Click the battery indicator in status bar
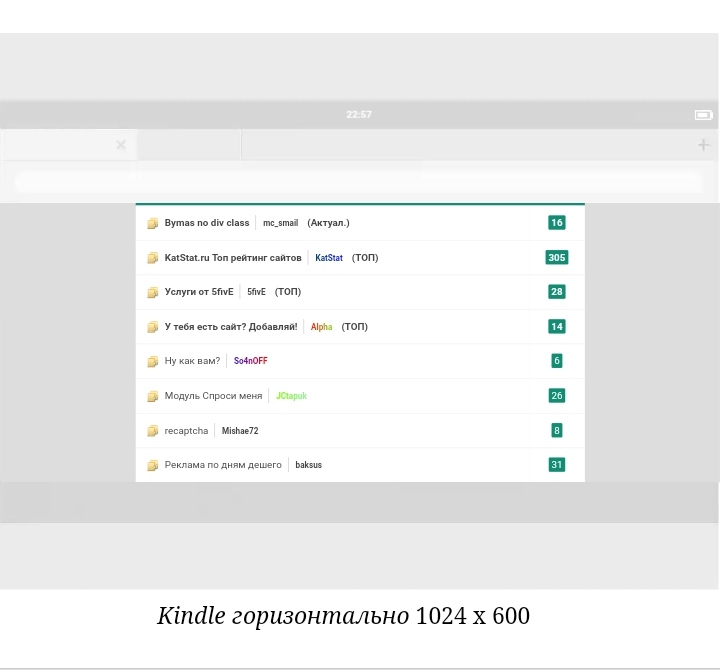The width and height of the screenshot is (720, 670). [703, 115]
